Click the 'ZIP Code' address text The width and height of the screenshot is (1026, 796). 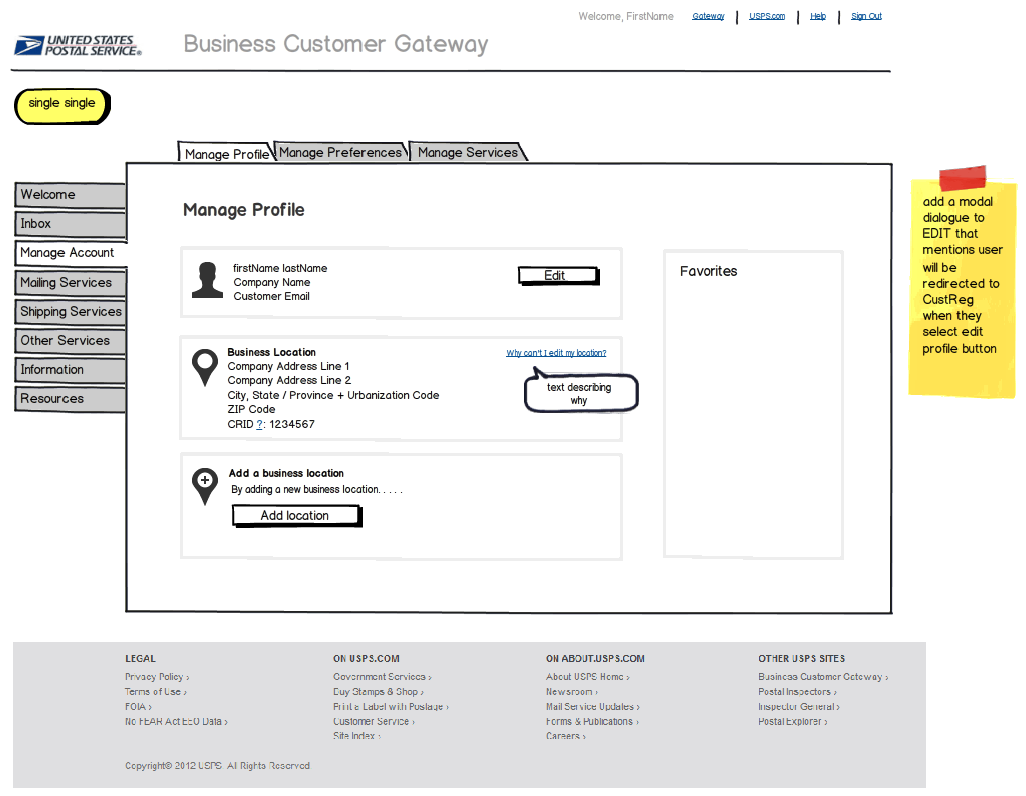coord(251,409)
